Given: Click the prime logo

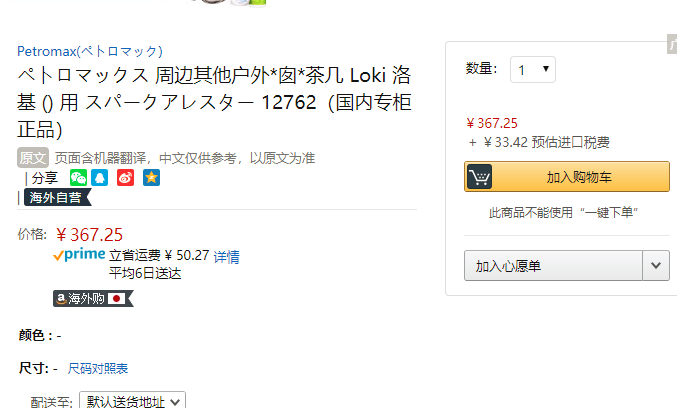Looking at the screenshot, I should point(79,254).
